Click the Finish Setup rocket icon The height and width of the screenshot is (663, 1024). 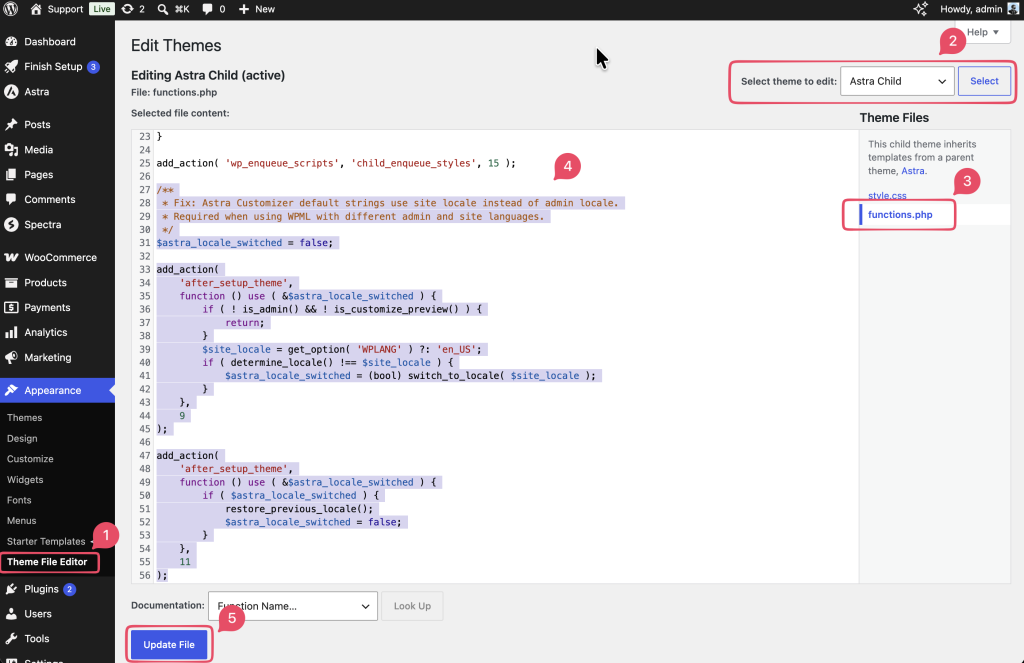pyautogui.click(x=11, y=67)
